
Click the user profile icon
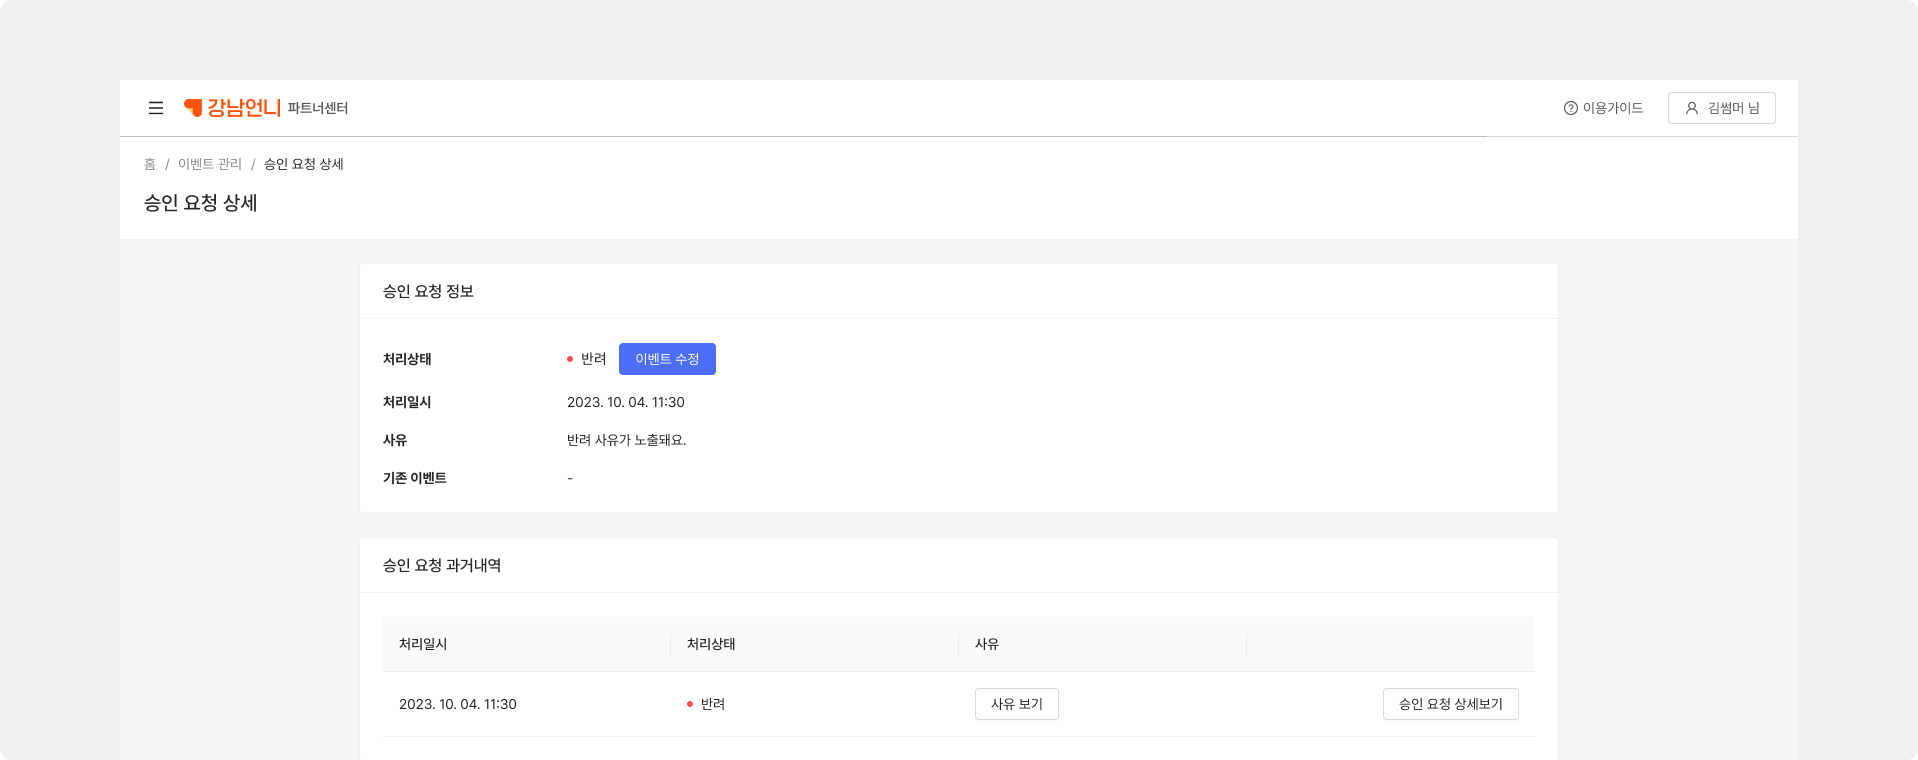(1692, 108)
